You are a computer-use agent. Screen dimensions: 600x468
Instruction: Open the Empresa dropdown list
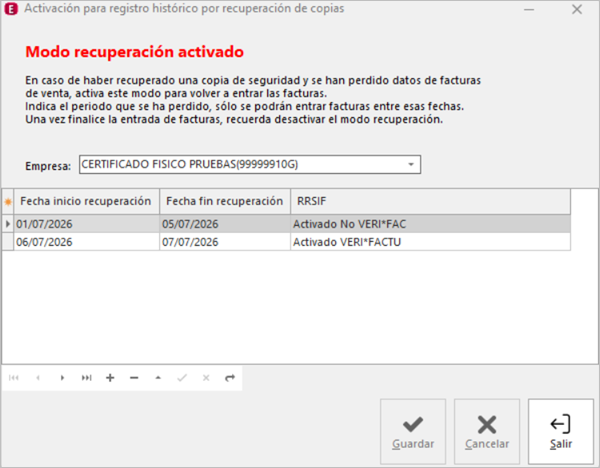click(411, 165)
